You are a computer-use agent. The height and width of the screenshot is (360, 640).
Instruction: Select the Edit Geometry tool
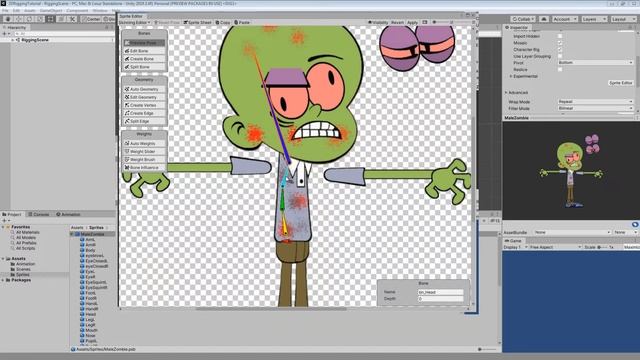pos(144,97)
